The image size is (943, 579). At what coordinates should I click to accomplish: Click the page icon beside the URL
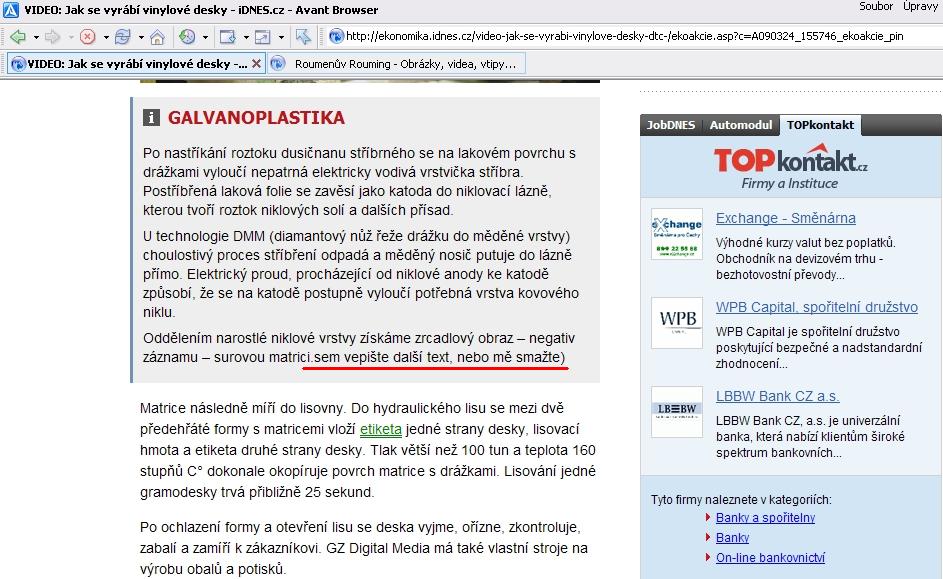coord(336,36)
